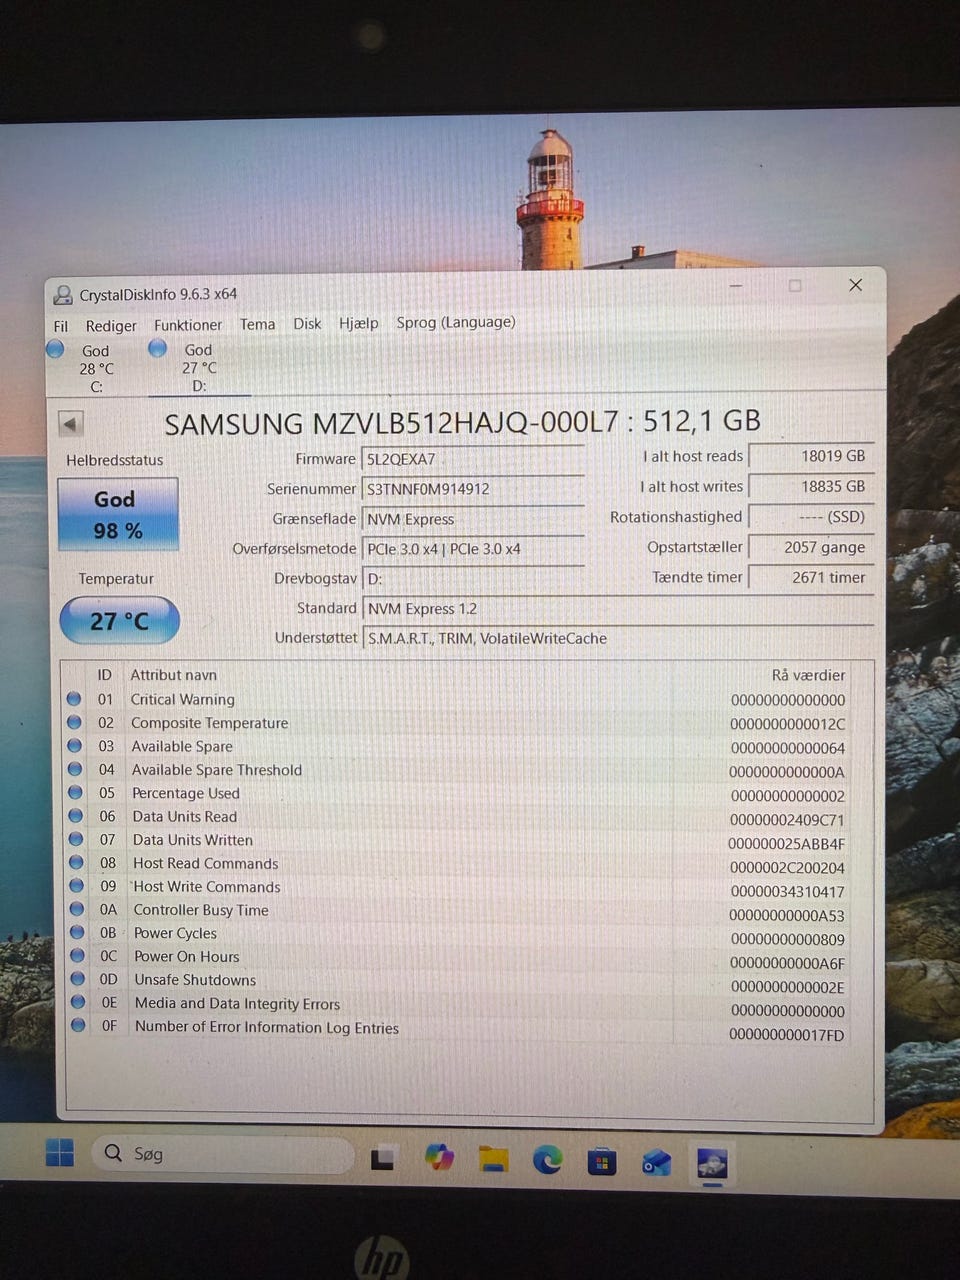Select the Power Cycles attribute name
The image size is (960, 1280).
(x=175, y=933)
